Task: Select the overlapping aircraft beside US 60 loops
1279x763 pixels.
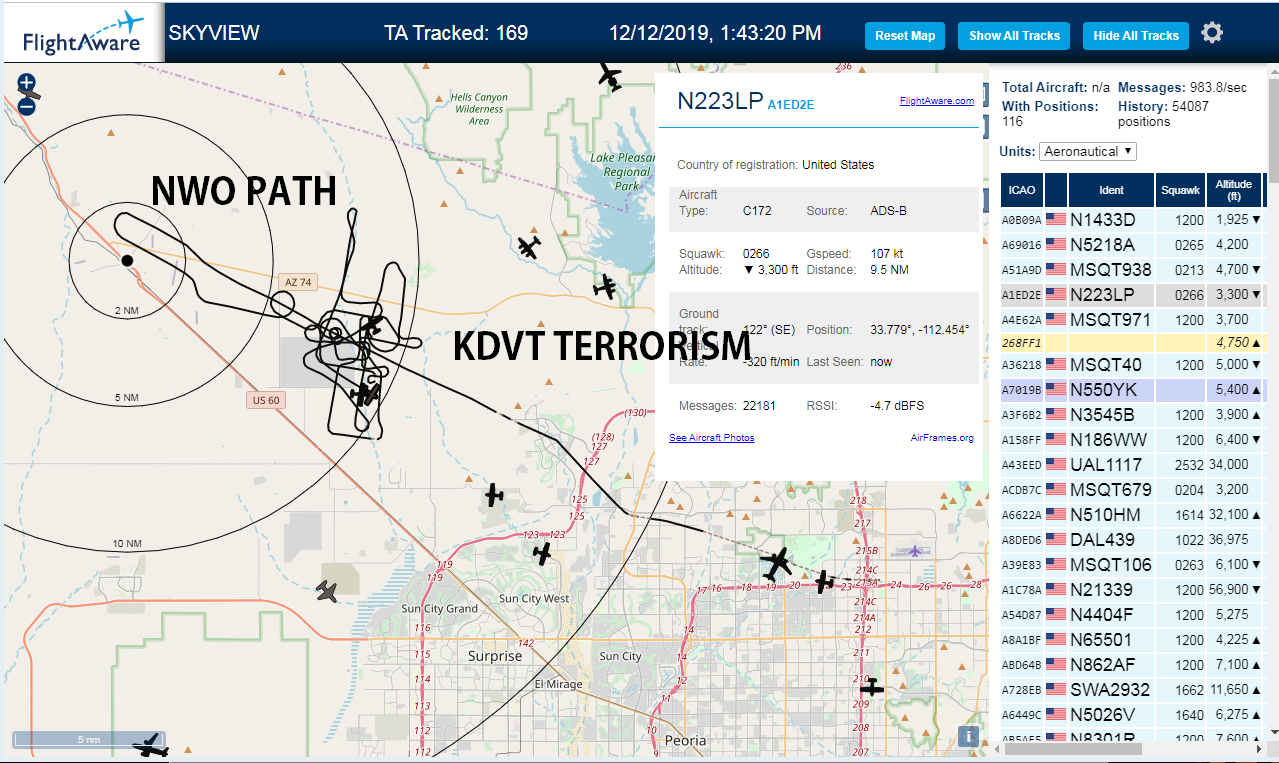Action: pyautogui.click(x=365, y=394)
